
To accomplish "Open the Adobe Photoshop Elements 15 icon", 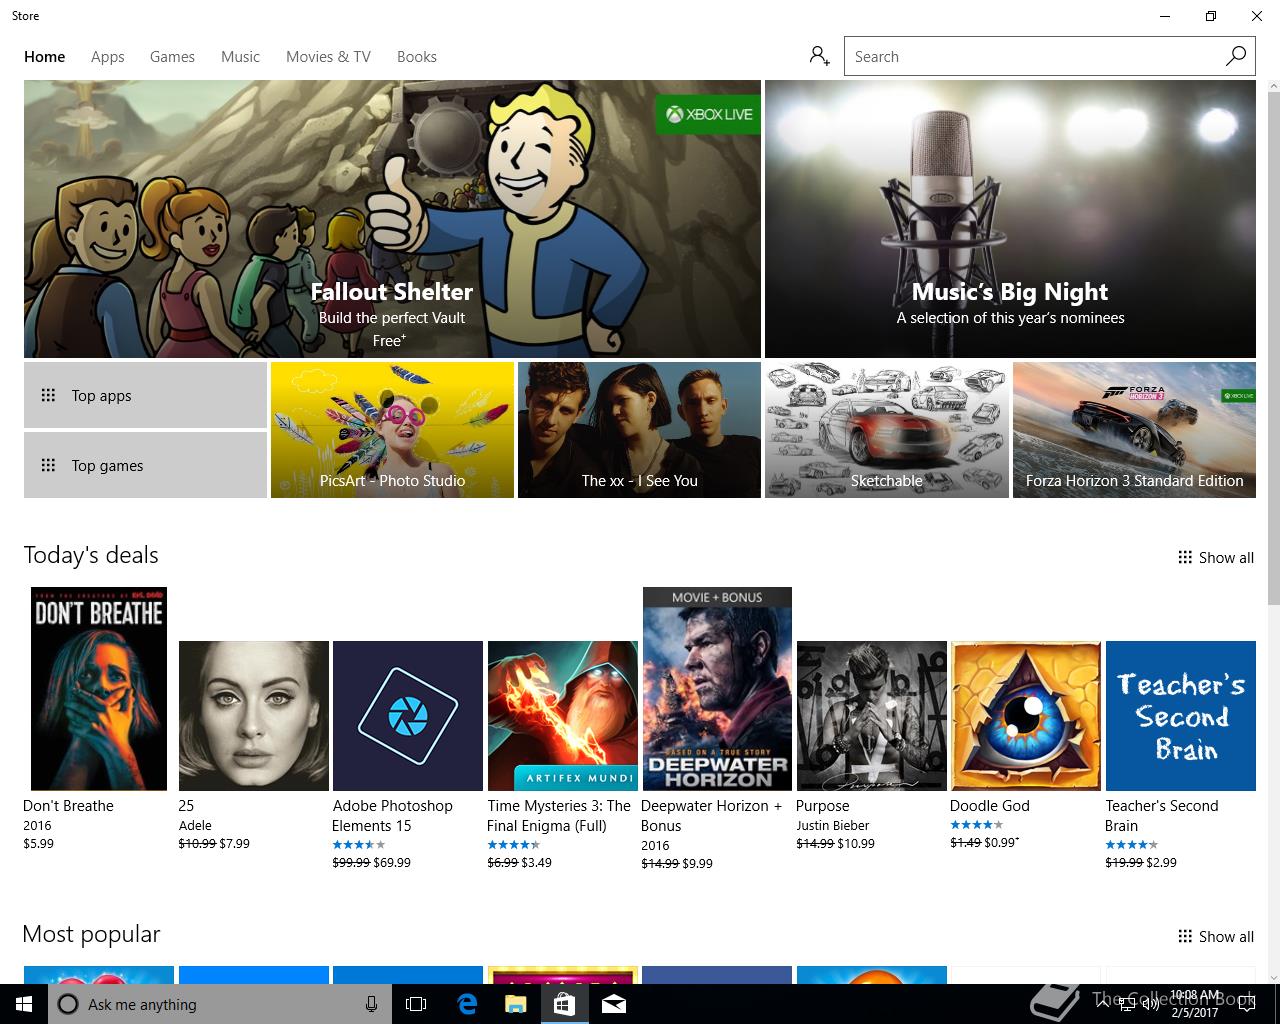I will click(408, 716).
